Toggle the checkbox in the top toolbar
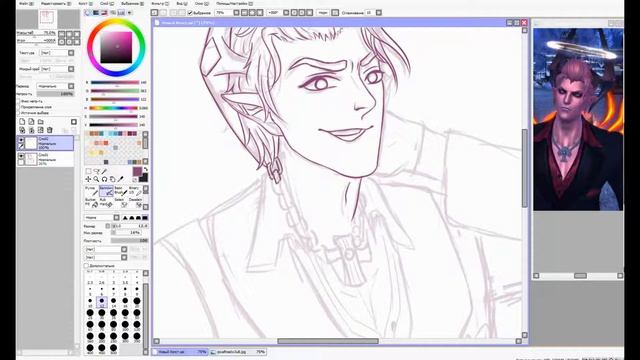Image resolution: width=640 pixels, height=360 pixels. pyautogui.click(x=190, y=13)
